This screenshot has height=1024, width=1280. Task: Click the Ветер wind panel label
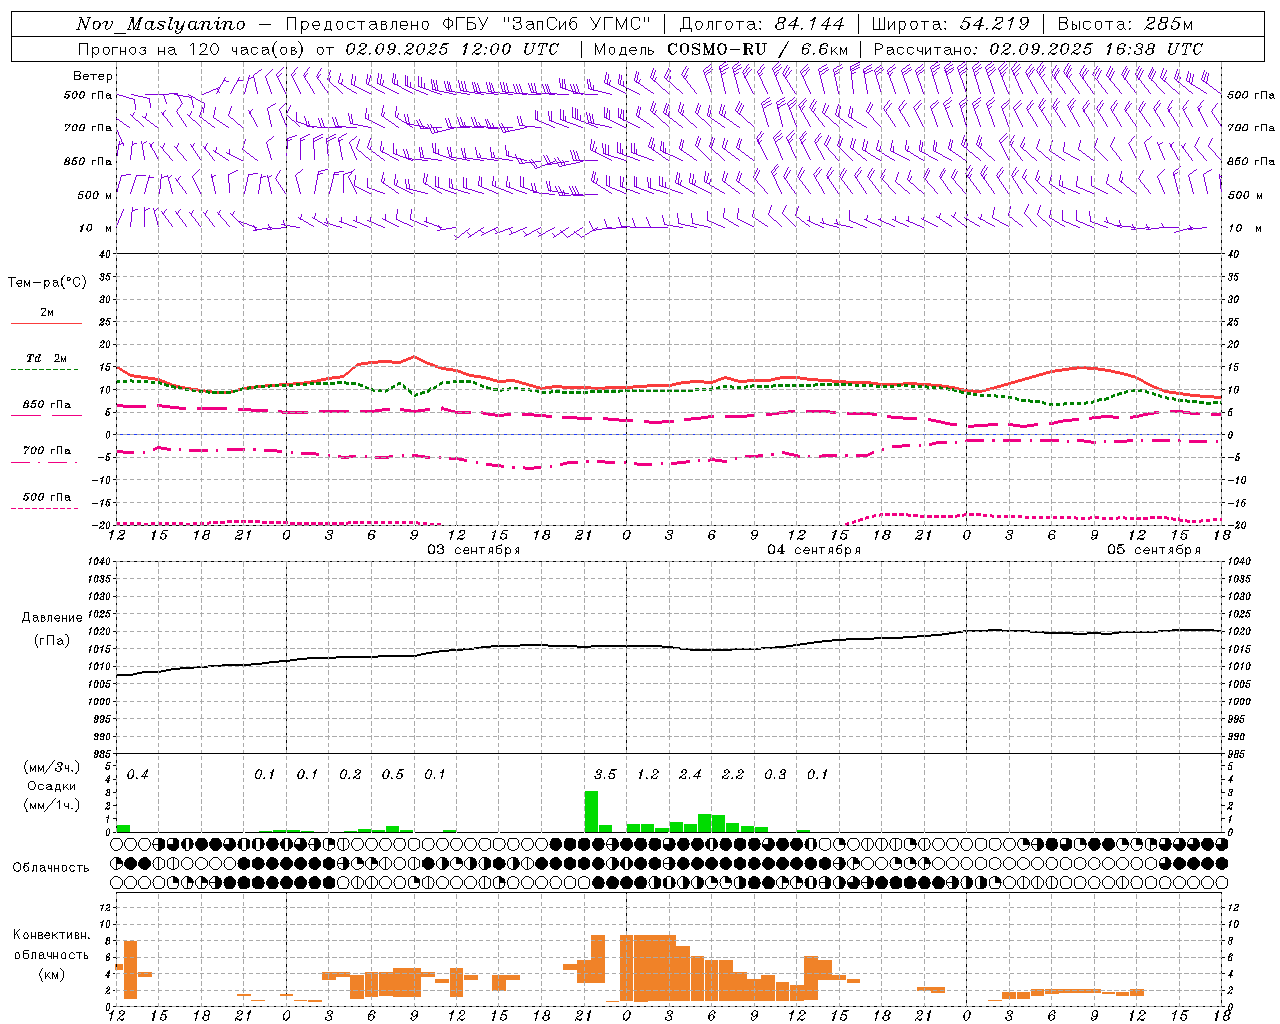(x=92, y=76)
